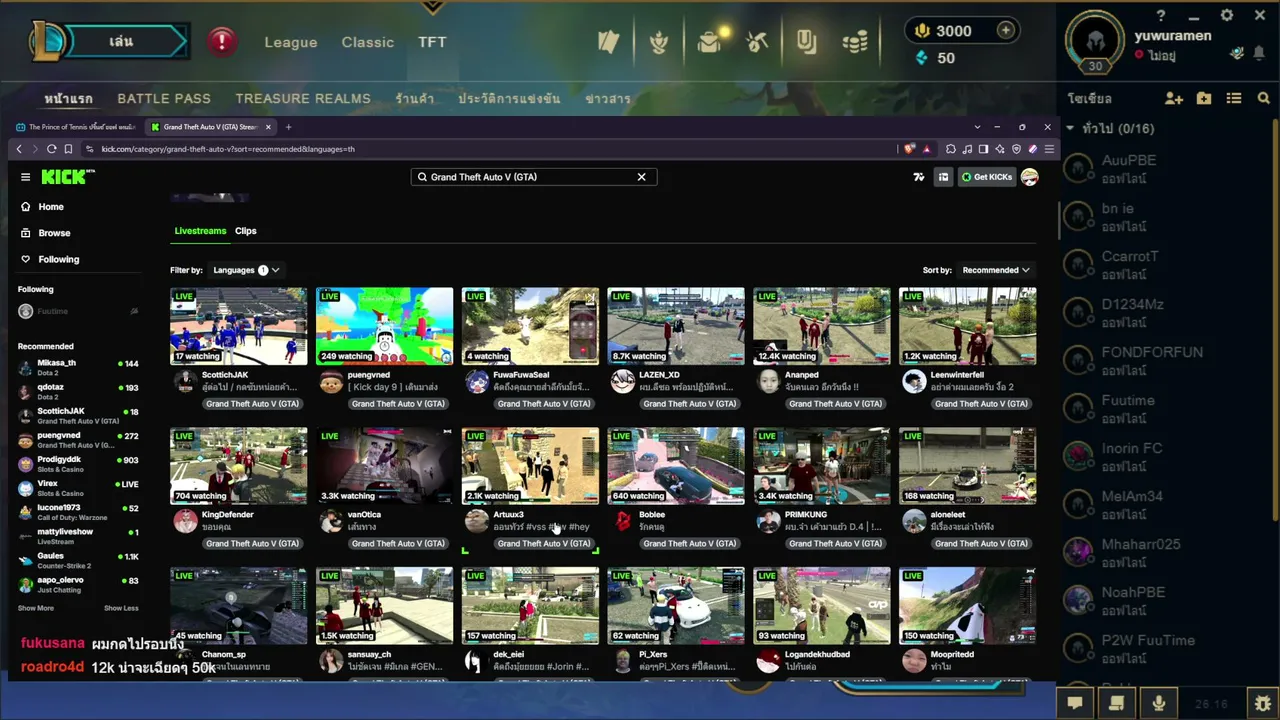Click the Kick layout toggle icon beside Get KICKs
This screenshot has height=720, width=1280.
943,177
